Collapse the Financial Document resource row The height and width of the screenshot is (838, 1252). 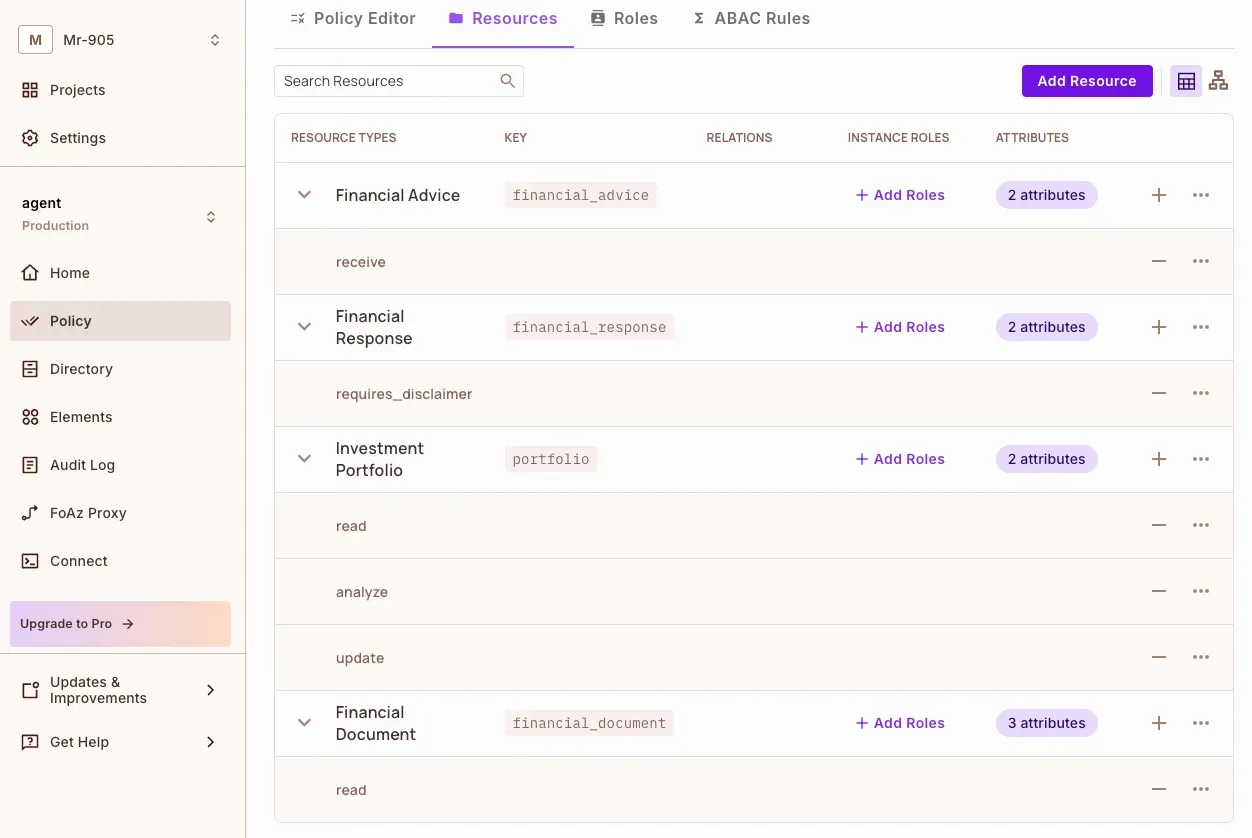pos(305,723)
